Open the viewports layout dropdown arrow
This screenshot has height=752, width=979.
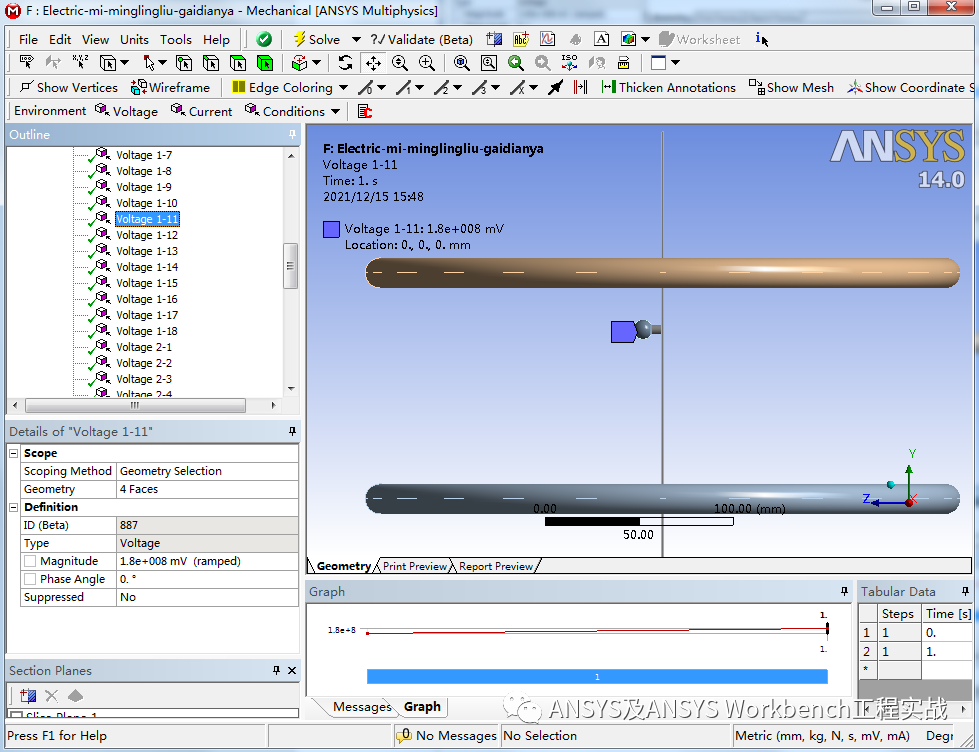tap(675, 62)
